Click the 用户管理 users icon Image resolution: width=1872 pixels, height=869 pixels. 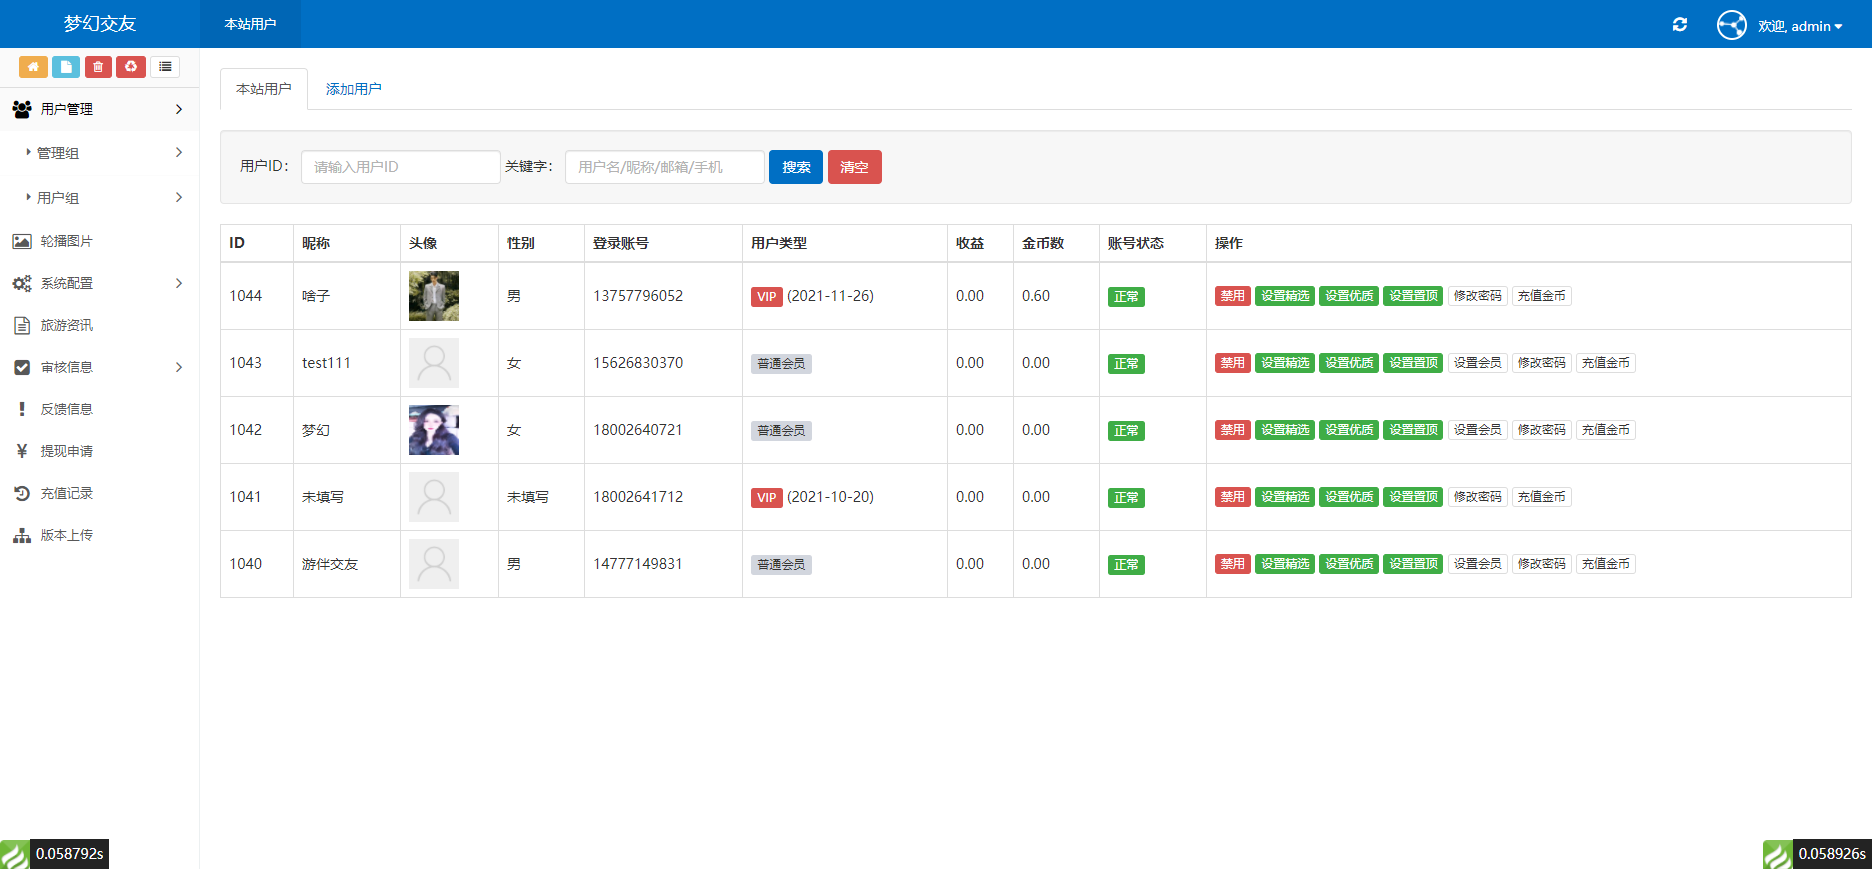pos(22,109)
